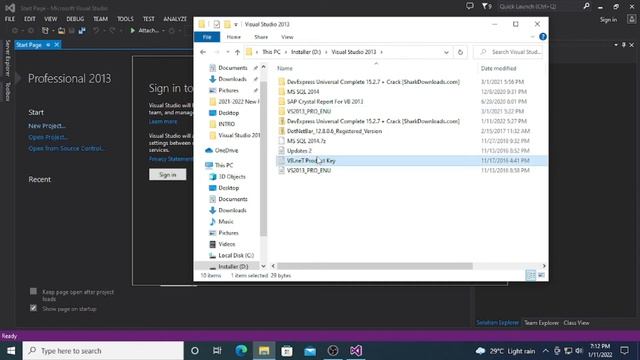Click the Learn more link
Screen dimensions: 640x360
point(163,122)
